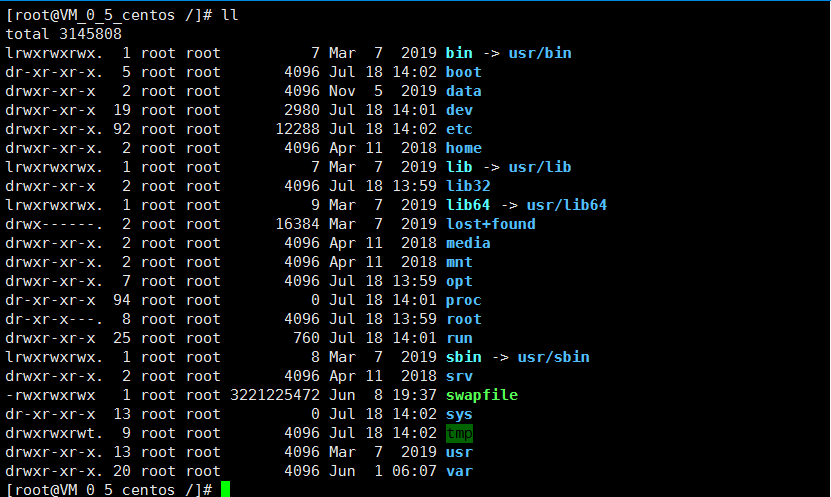831x497 pixels.
Task: Click the var directory name
Action: 459,471
